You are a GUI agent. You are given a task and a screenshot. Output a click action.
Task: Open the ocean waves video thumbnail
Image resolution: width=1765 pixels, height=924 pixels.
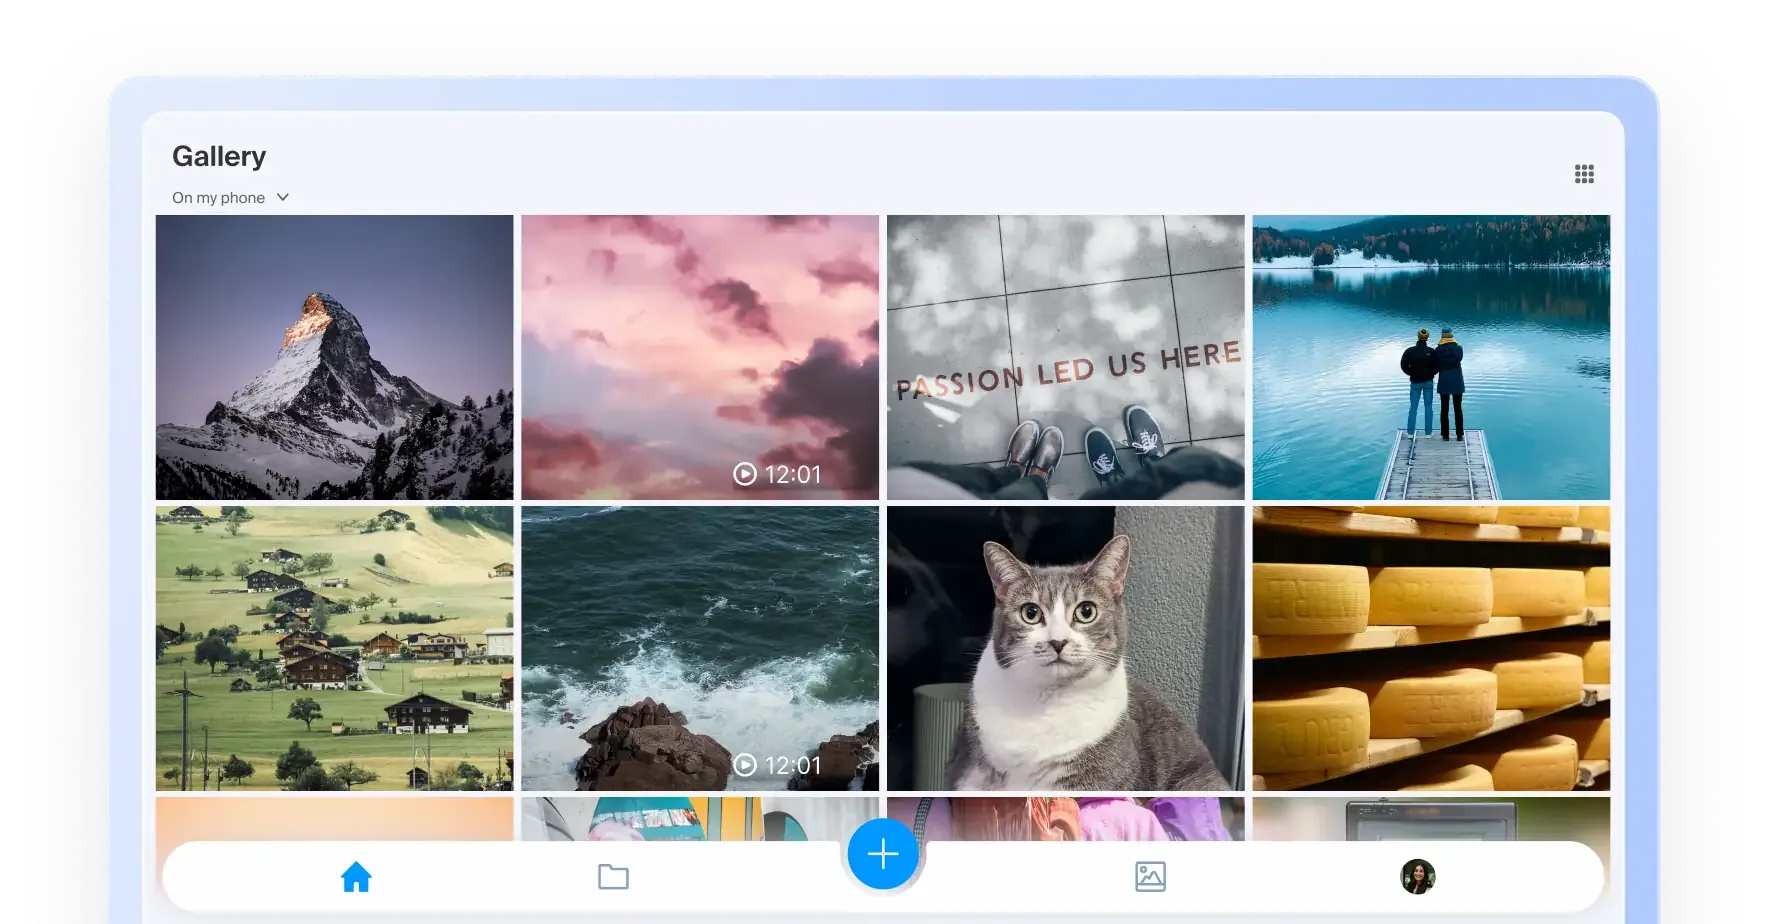pyautogui.click(x=700, y=648)
